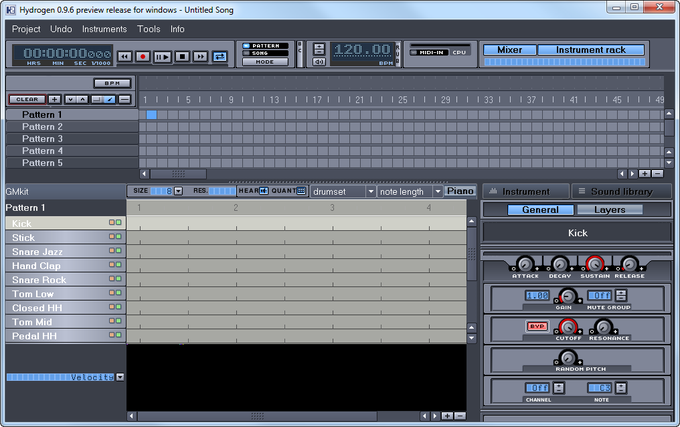Screen dimensions: 680x427
Task: Click the MIDI NOTE stepper
Action: point(621,388)
